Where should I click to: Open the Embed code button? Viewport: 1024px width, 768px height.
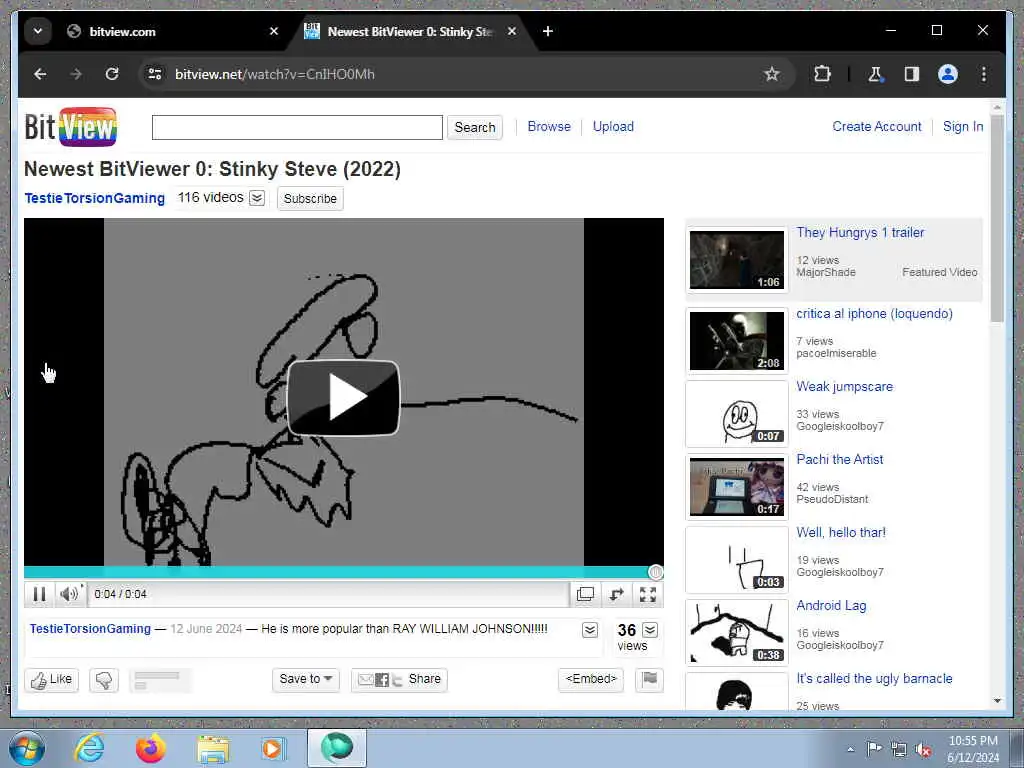pos(591,680)
